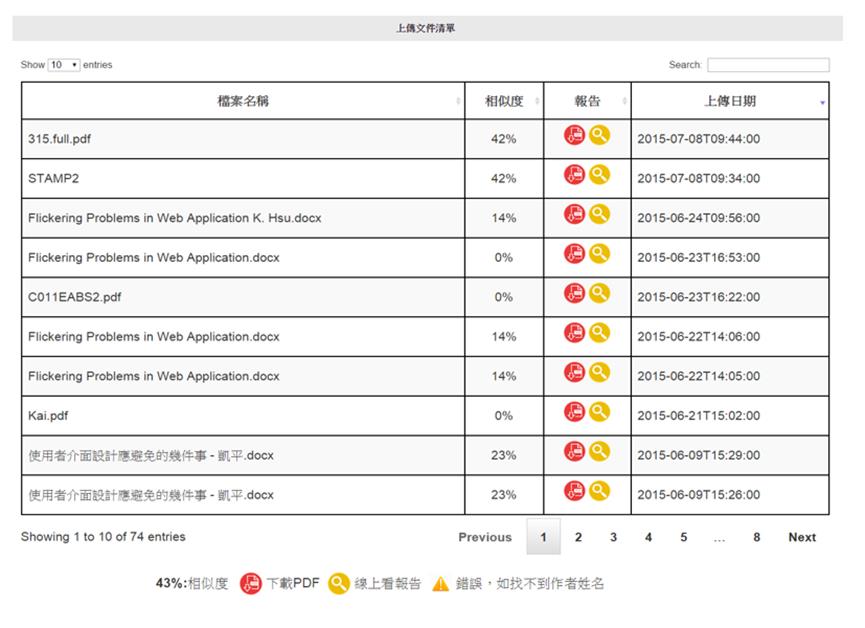Viewport: 865px width, 628px height.
Task: Open online report for C011EABS2.pdf
Action: (599, 293)
